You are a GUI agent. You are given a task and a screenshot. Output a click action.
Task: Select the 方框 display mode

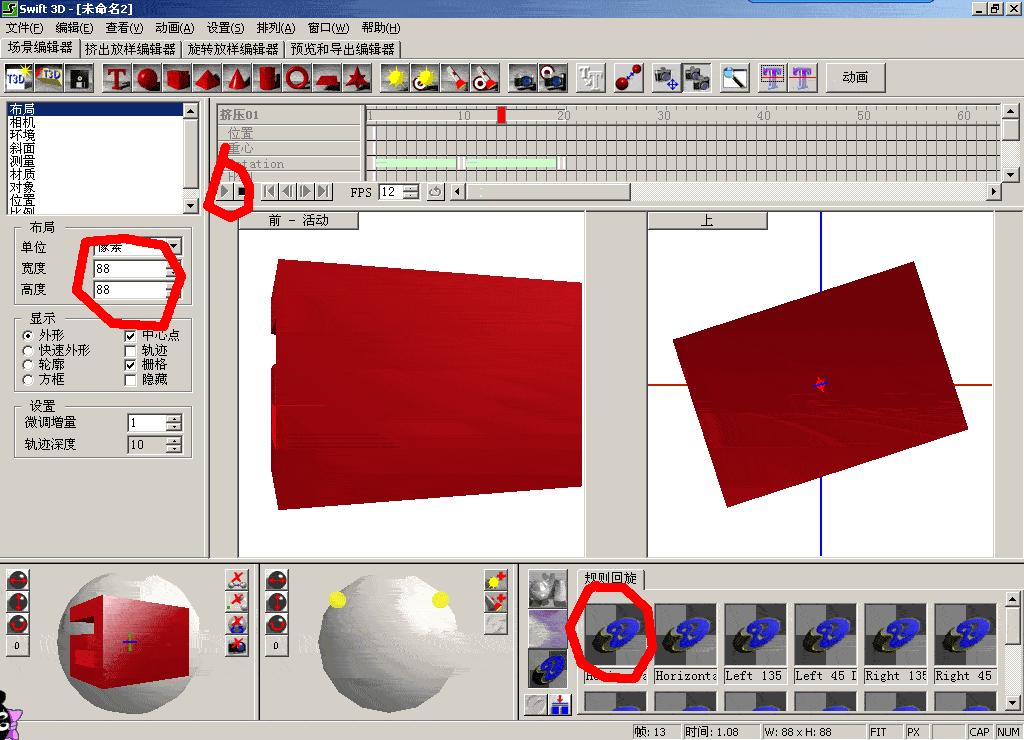27,380
